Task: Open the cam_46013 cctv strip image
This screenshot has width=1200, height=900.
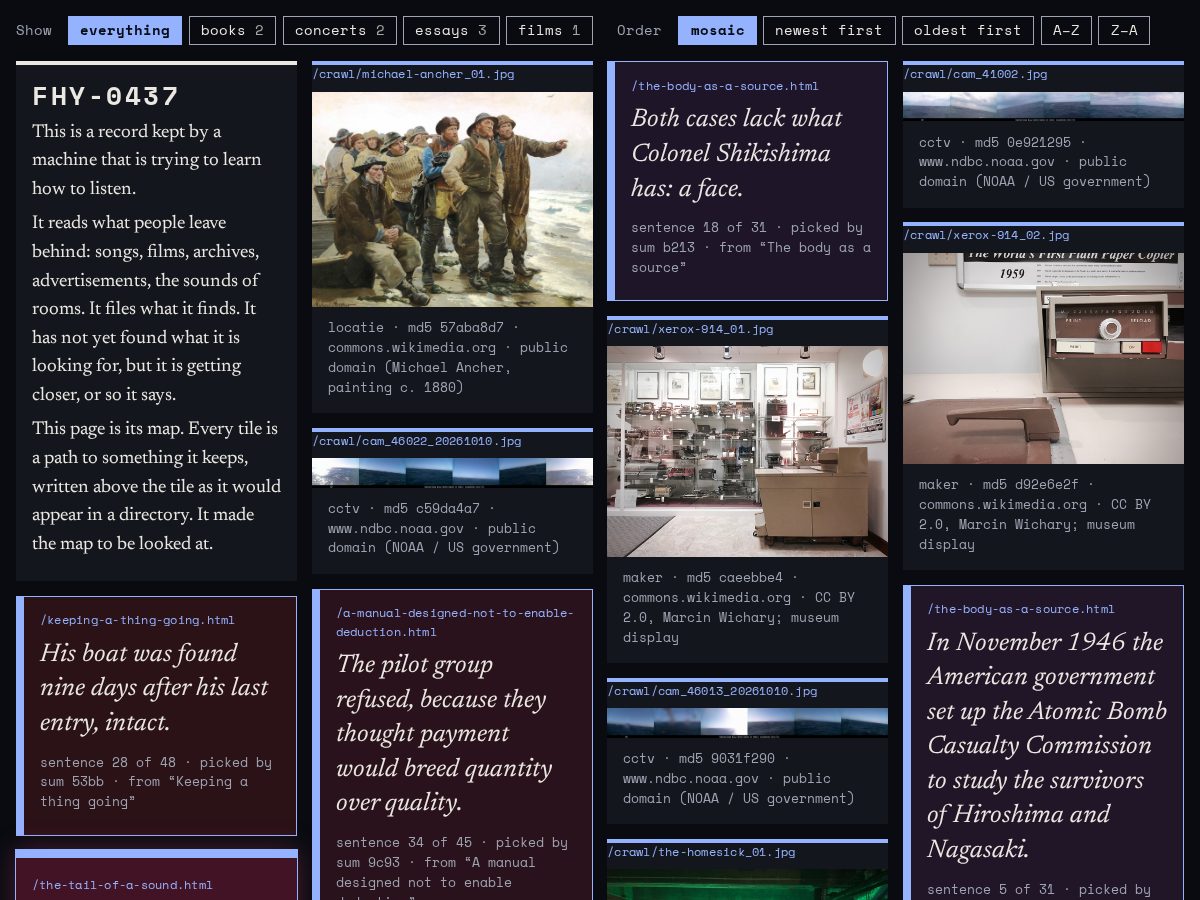Action: [x=747, y=722]
